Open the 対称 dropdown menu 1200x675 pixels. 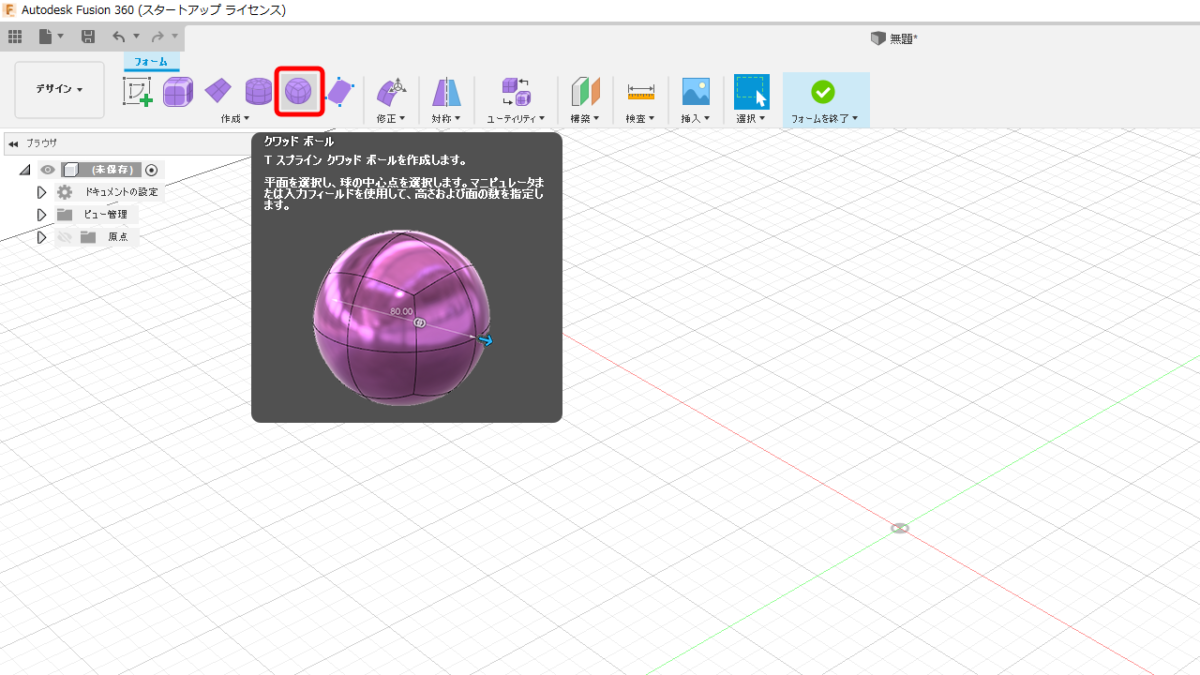[446, 118]
